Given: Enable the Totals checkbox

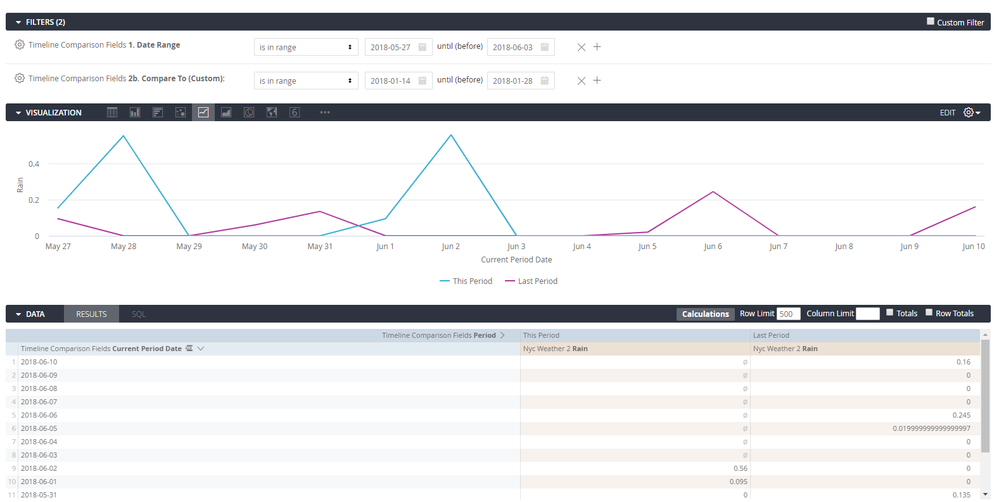Looking at the screenshot, I should pos(890,312).
